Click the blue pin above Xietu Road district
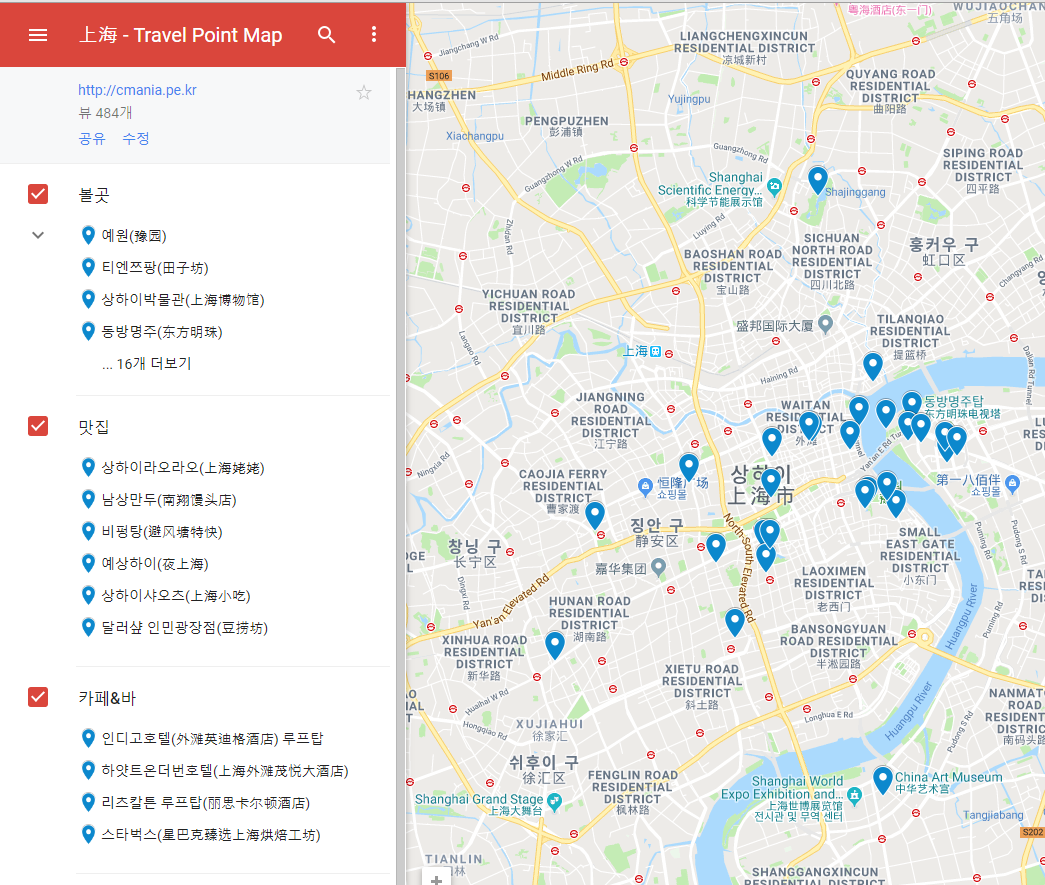Screen dimensions: 1045x885 (x=734, y=622)
